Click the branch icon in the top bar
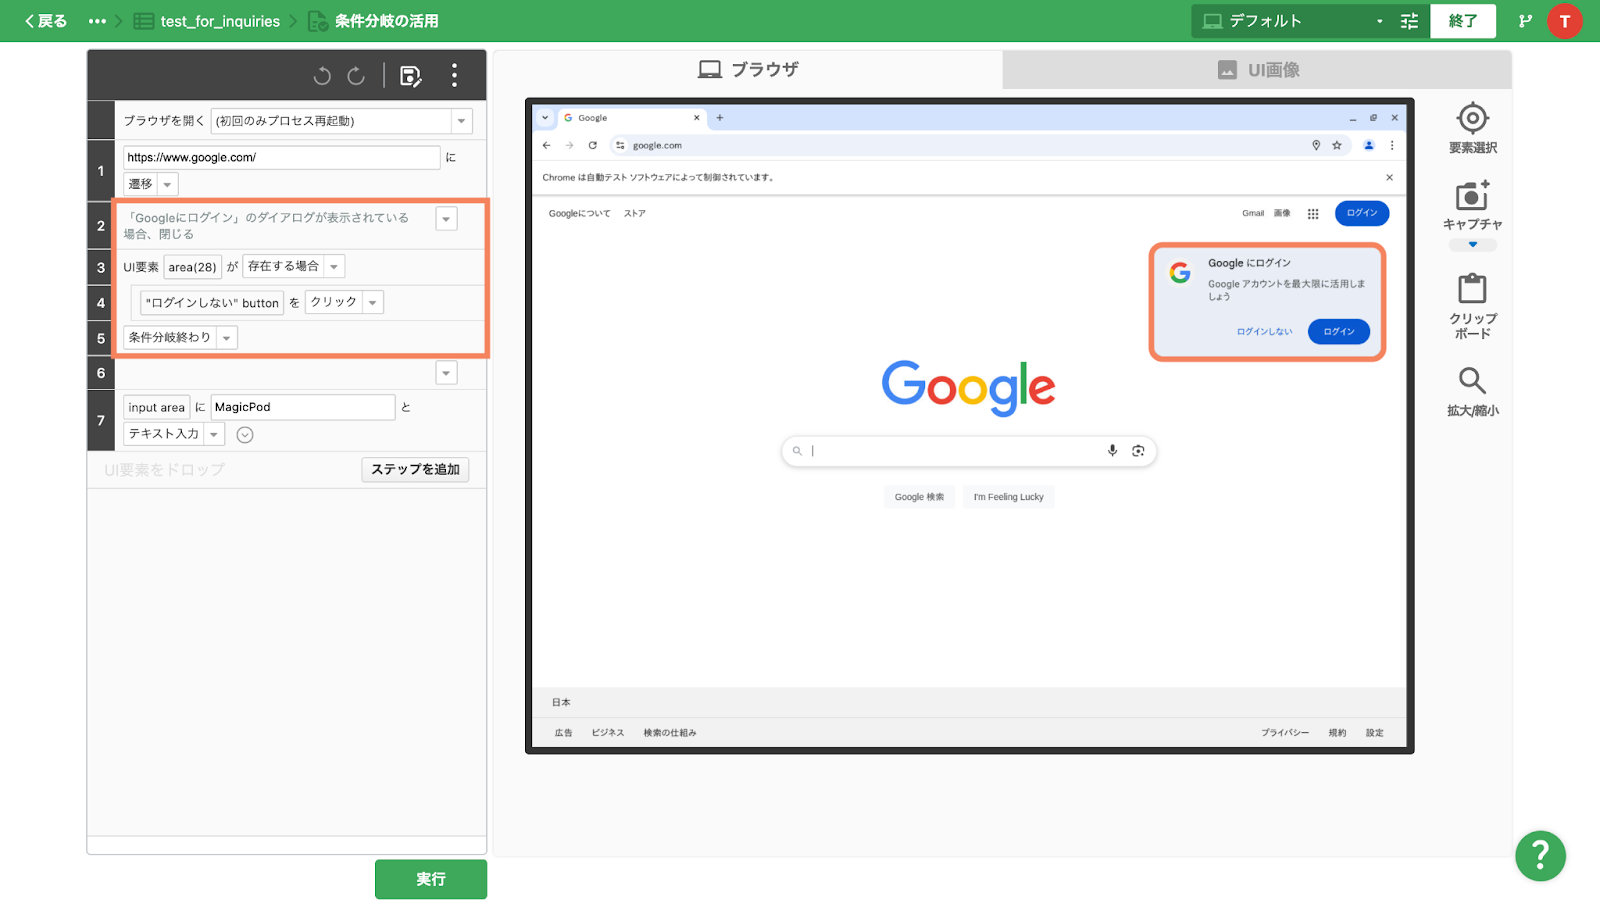The width and height of the screenshot is (1600, 907). [1525, 21]
